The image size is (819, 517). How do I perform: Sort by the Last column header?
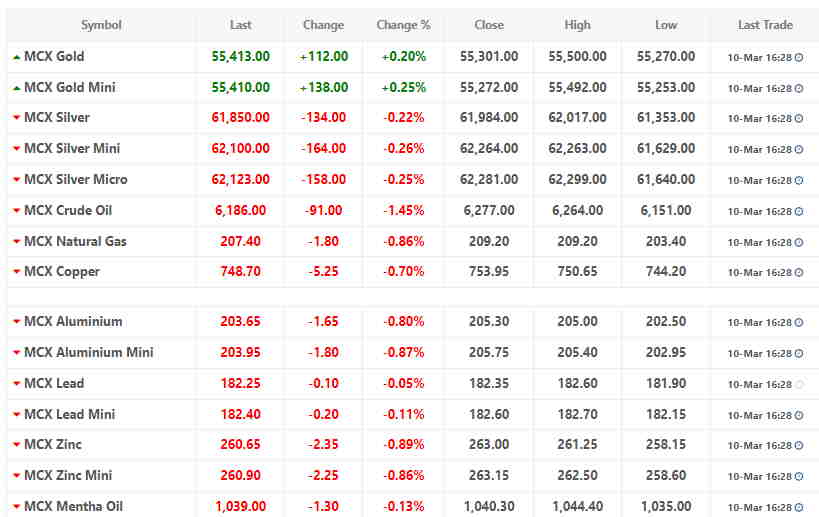pos(240,25)
